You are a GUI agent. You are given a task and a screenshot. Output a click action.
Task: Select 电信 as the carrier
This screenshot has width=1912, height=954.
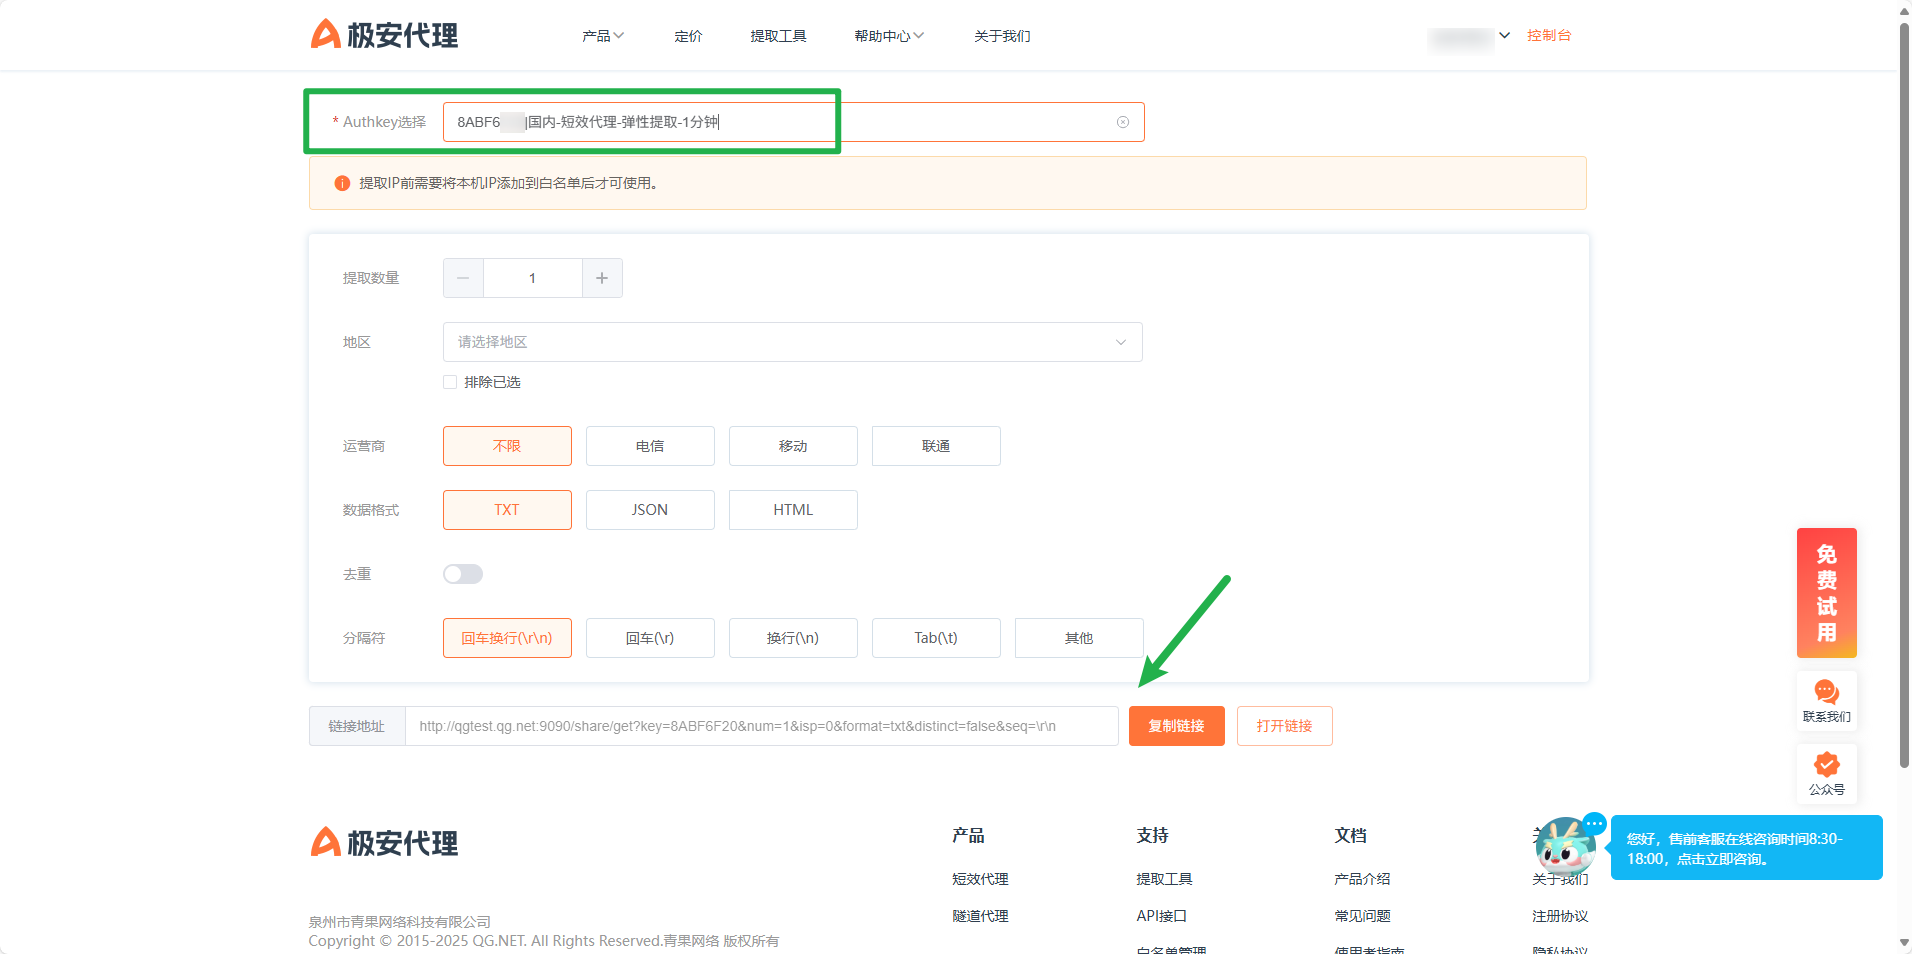tap(650, 446)
